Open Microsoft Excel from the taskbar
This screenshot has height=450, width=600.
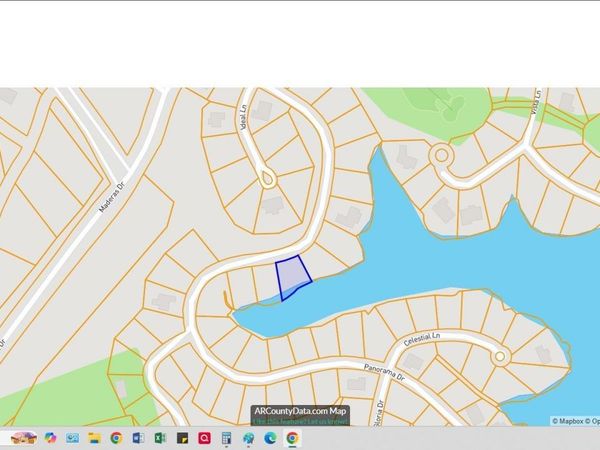tap(160, 438)
